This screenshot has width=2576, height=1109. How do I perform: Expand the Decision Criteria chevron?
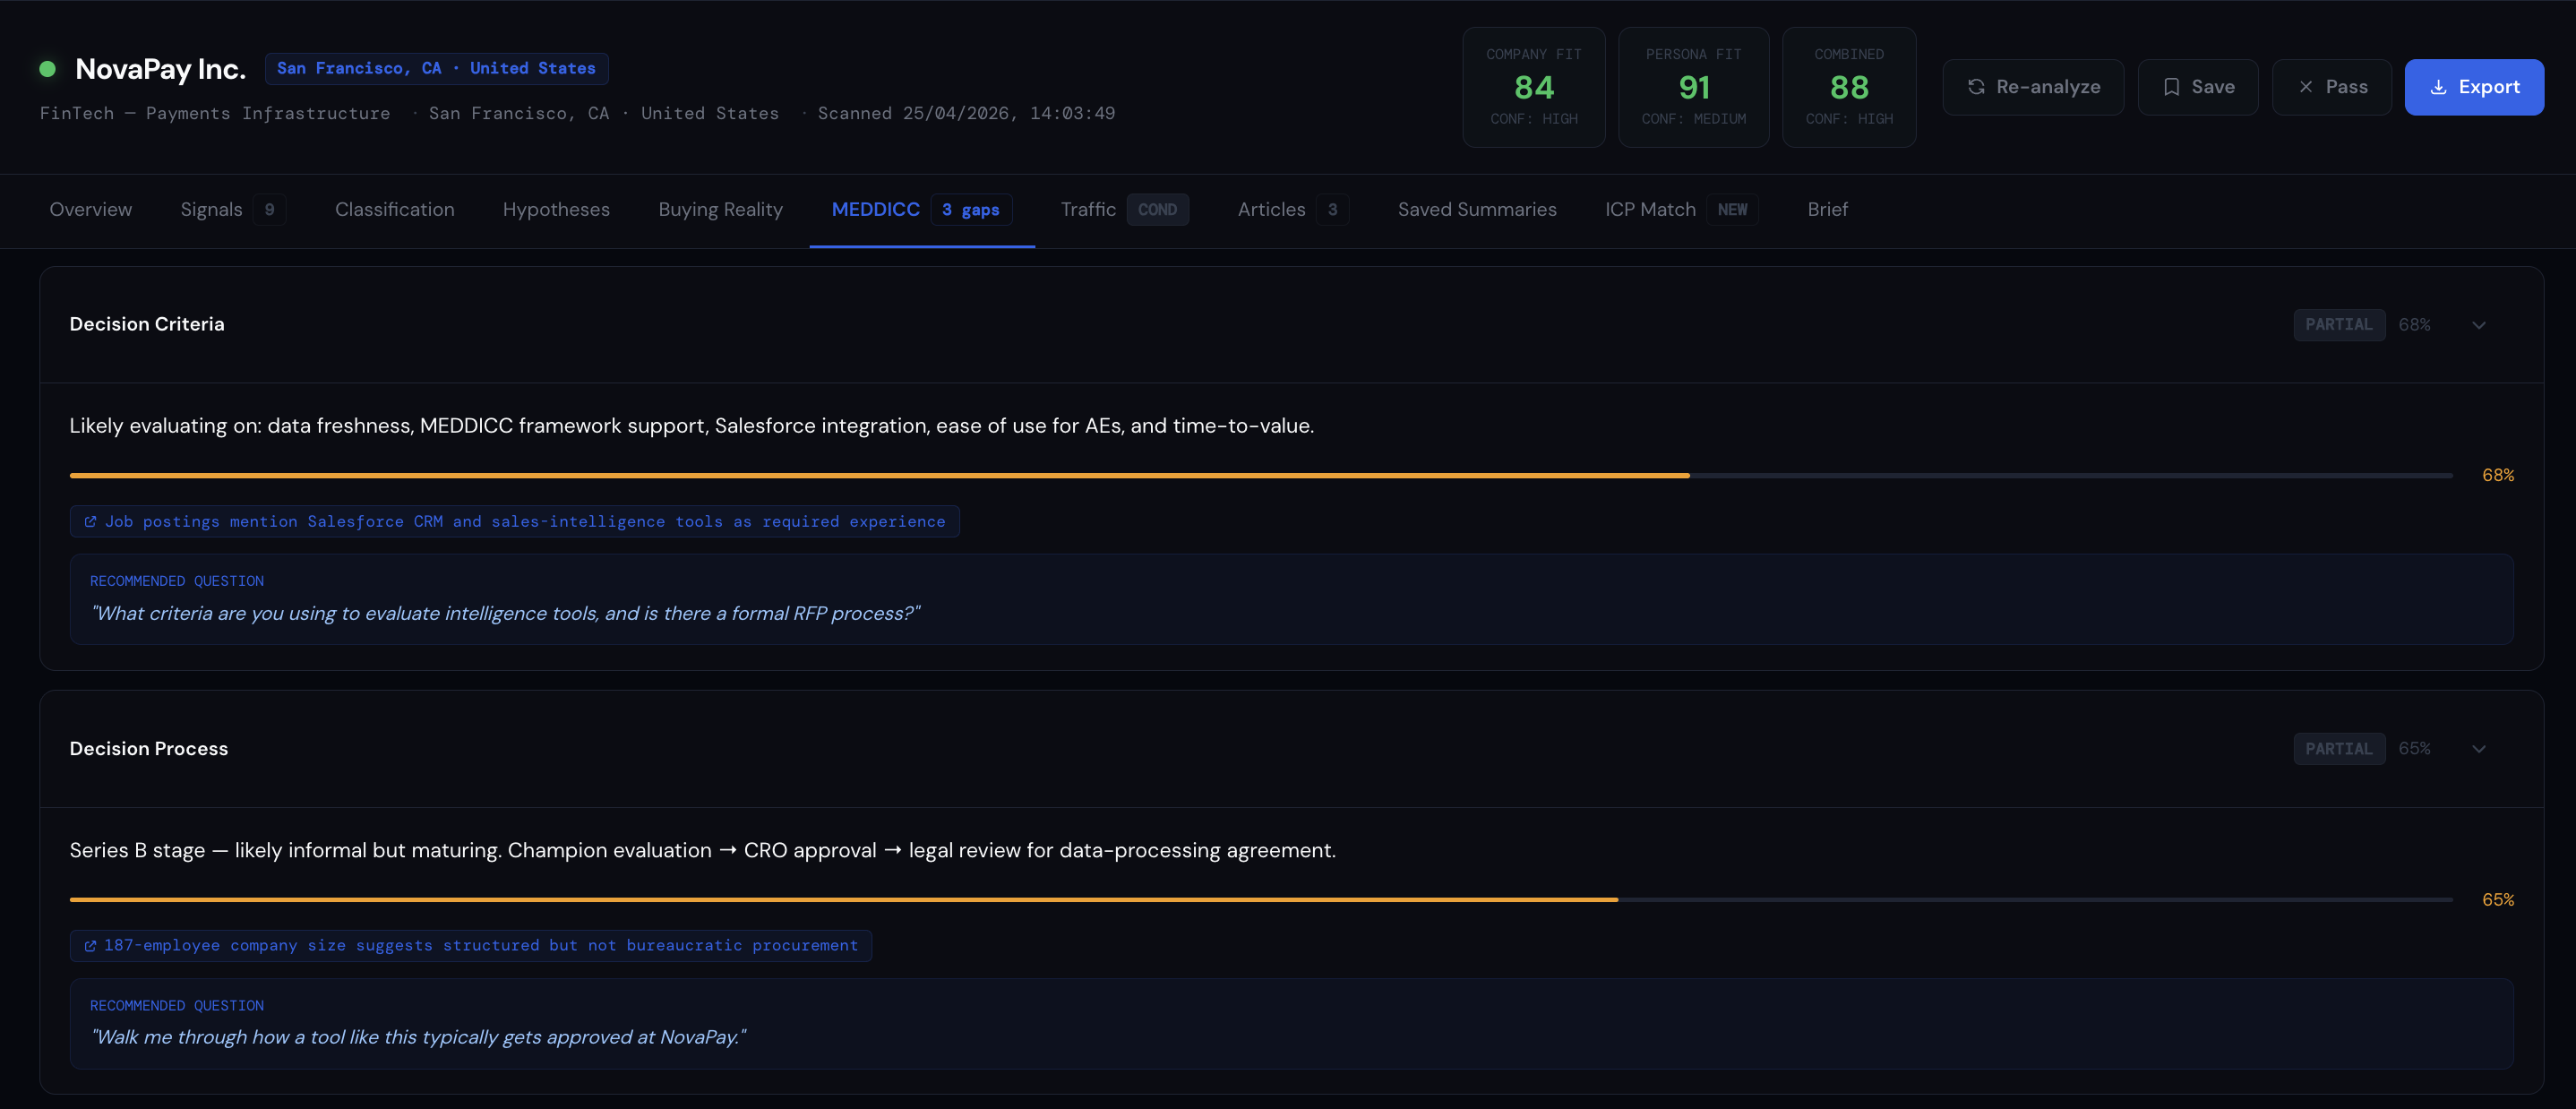click(2478, 325)
